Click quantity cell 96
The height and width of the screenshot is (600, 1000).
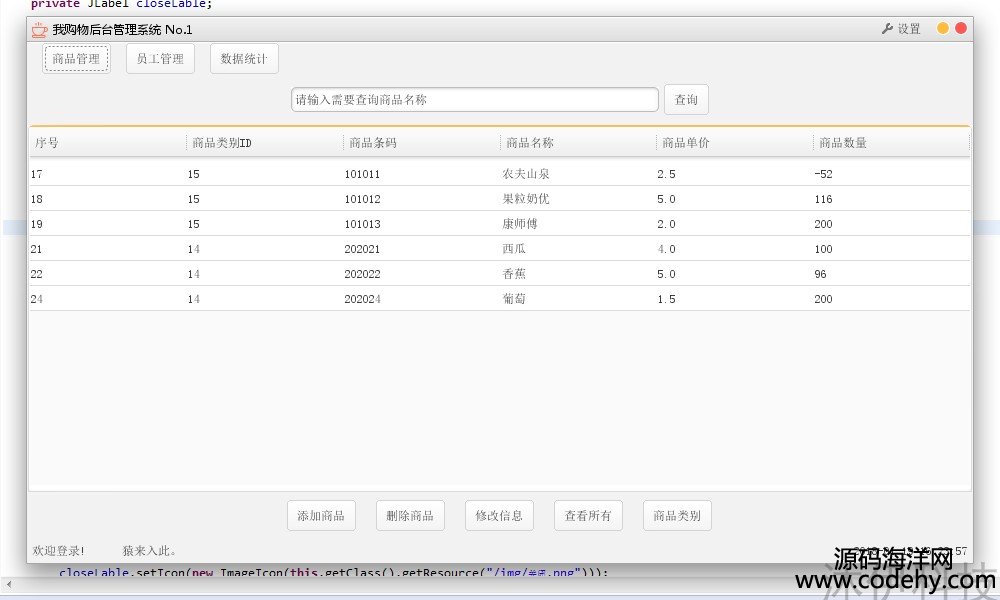coord(820,274)
